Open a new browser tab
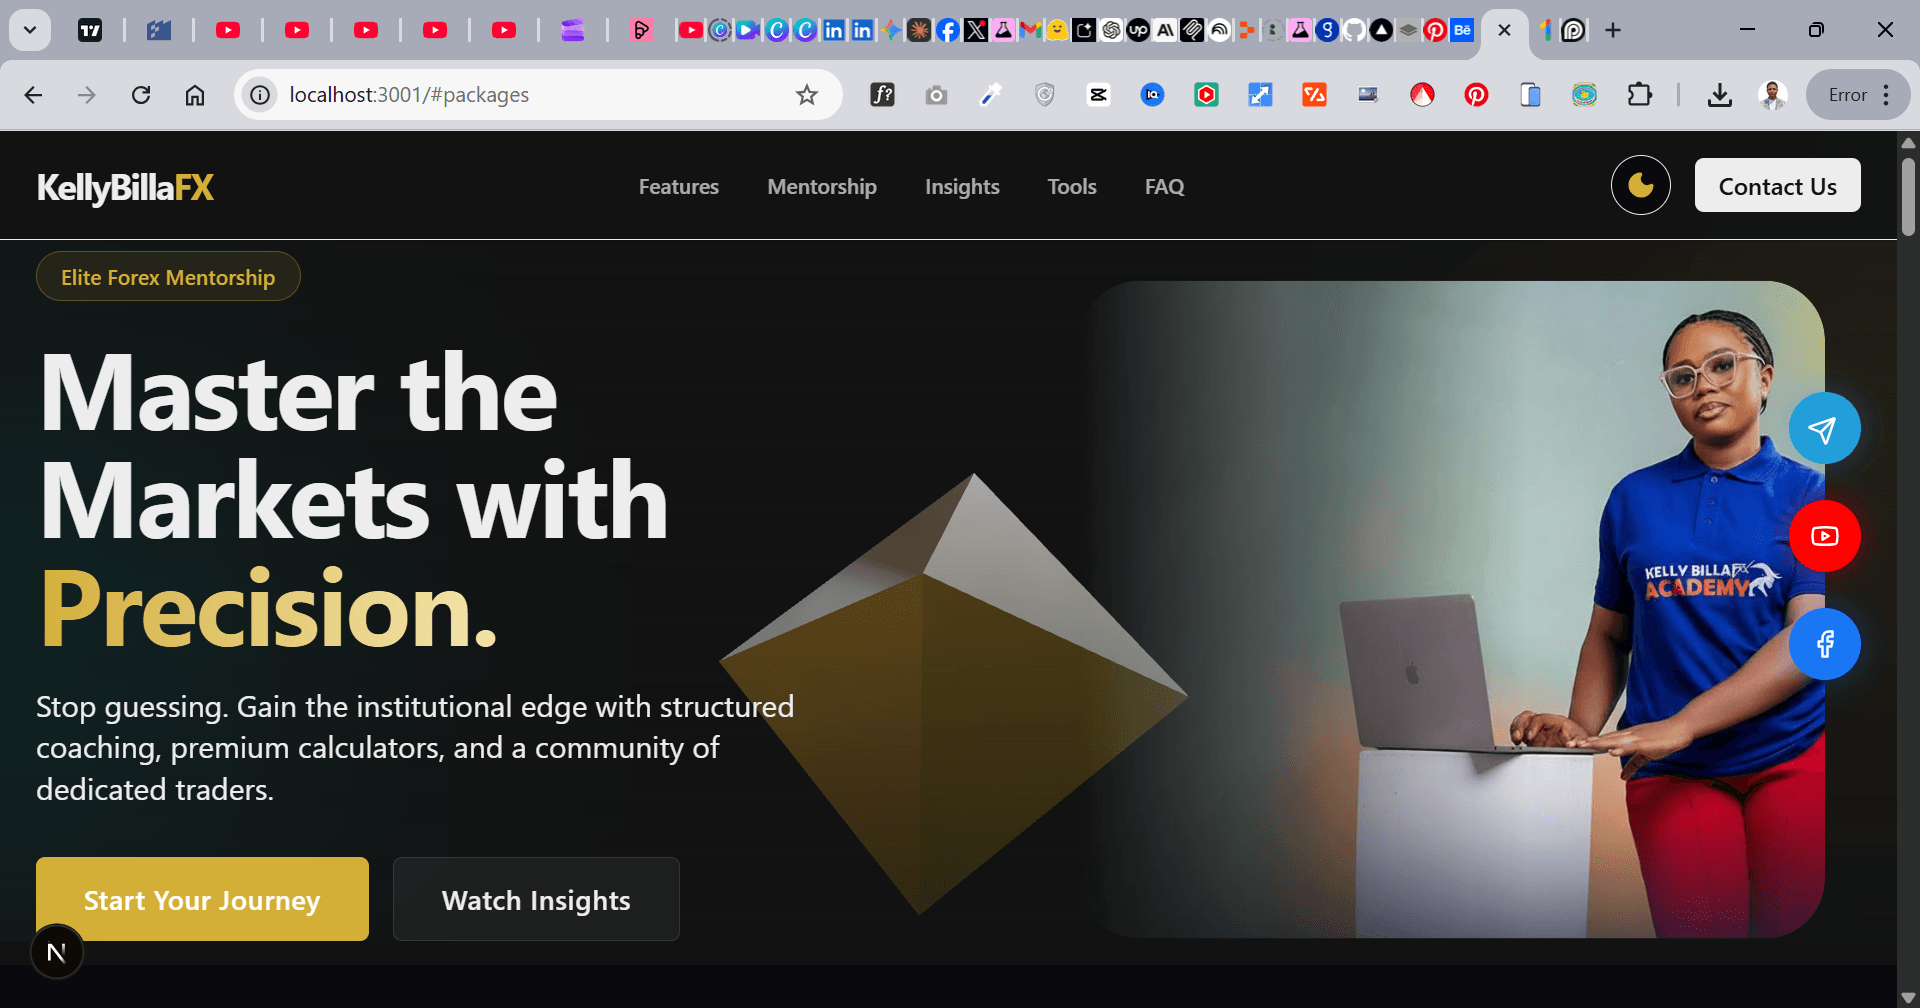Screen dimensions: 1920x1008 click(x=1613, y=30)
